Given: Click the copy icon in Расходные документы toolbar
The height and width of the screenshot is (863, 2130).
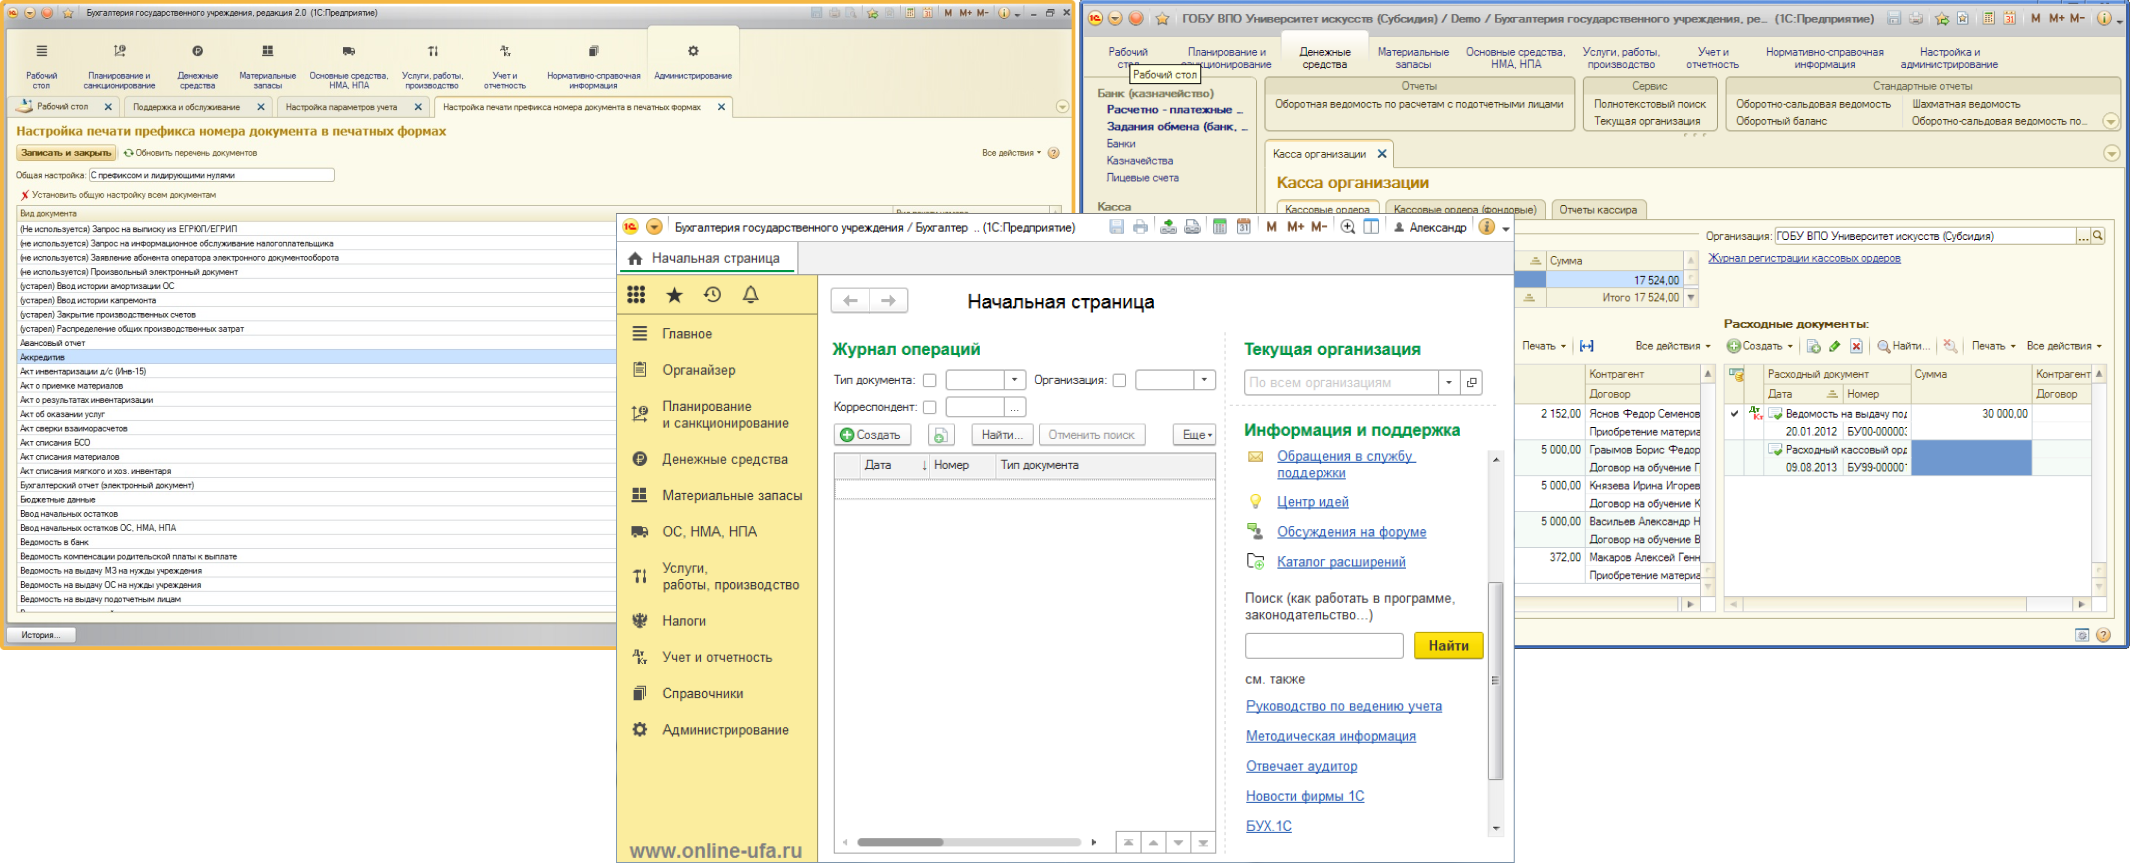Looking at the screenshot, I should [x=1813, y=346].
